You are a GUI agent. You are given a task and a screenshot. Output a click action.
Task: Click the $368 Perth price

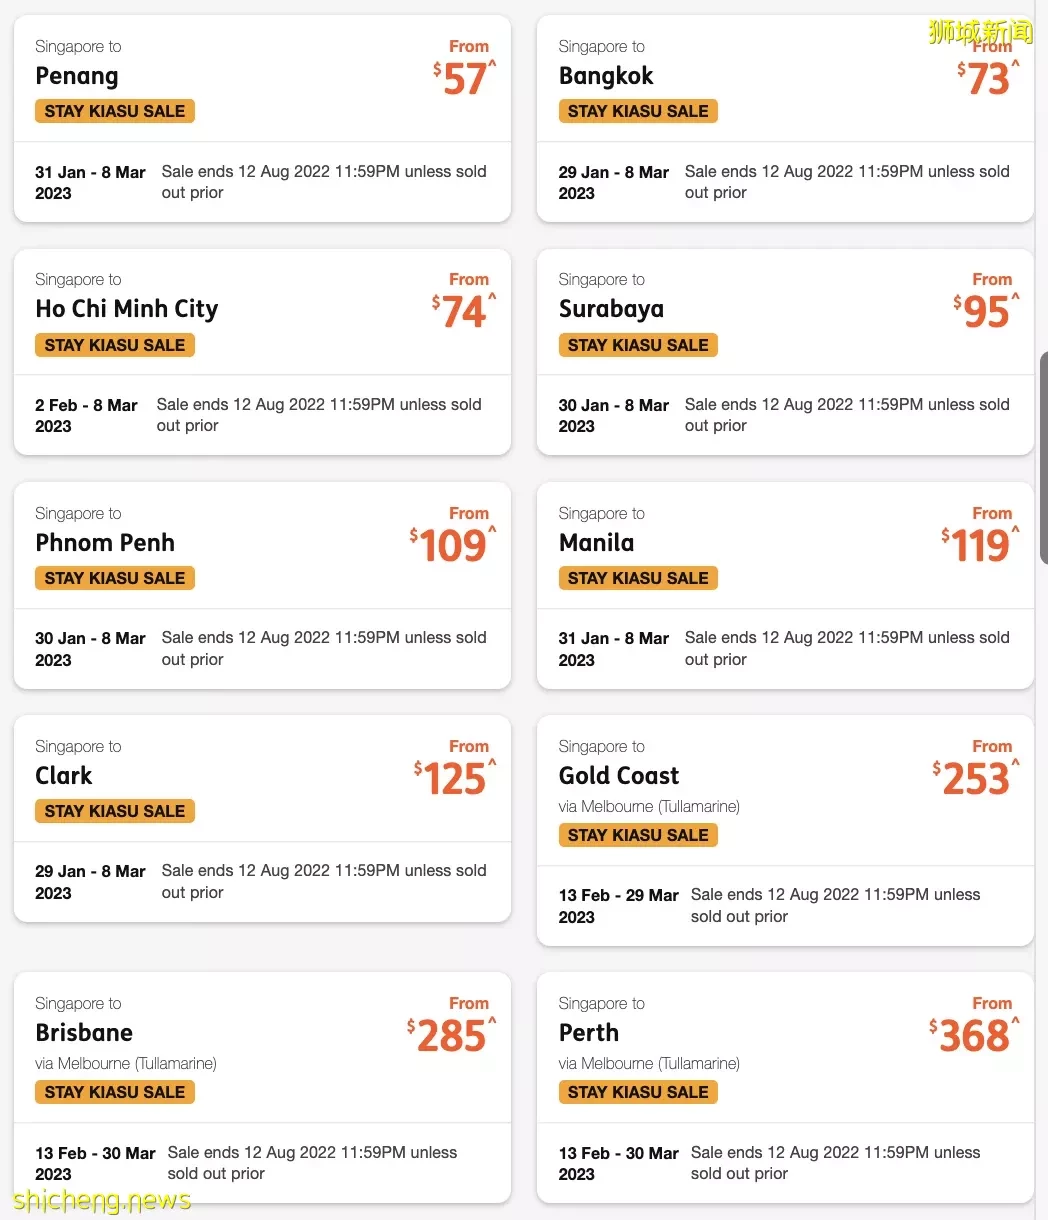tap(974, 1035)
